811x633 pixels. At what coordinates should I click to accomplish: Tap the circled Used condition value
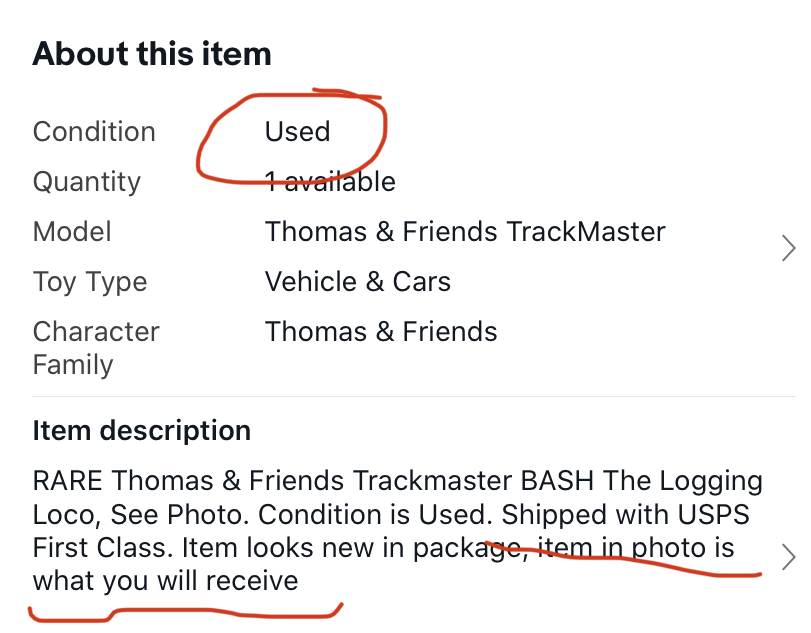point(297,132)
